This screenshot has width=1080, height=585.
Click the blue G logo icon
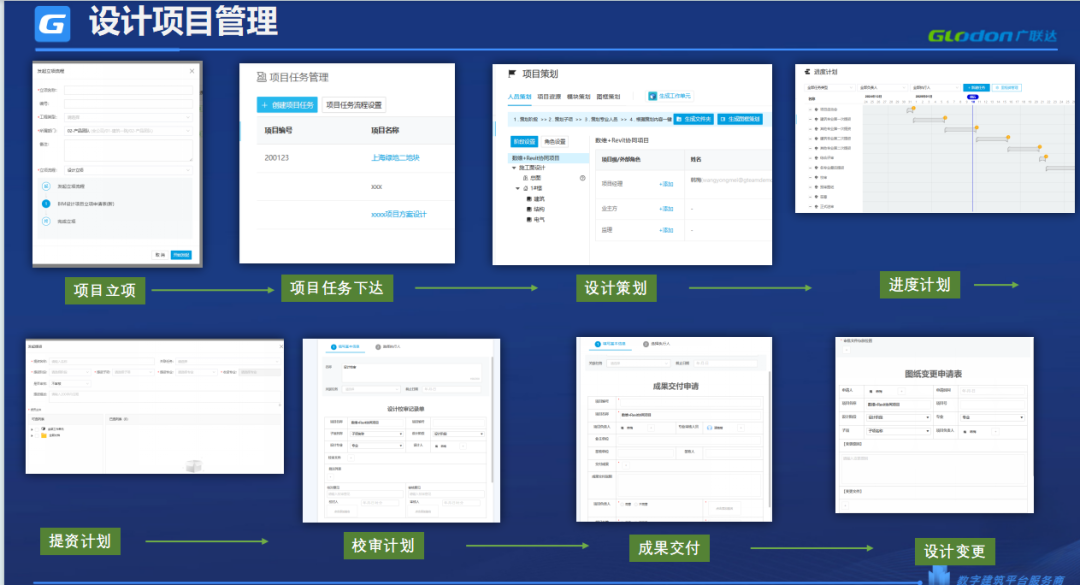coord(56,24)
